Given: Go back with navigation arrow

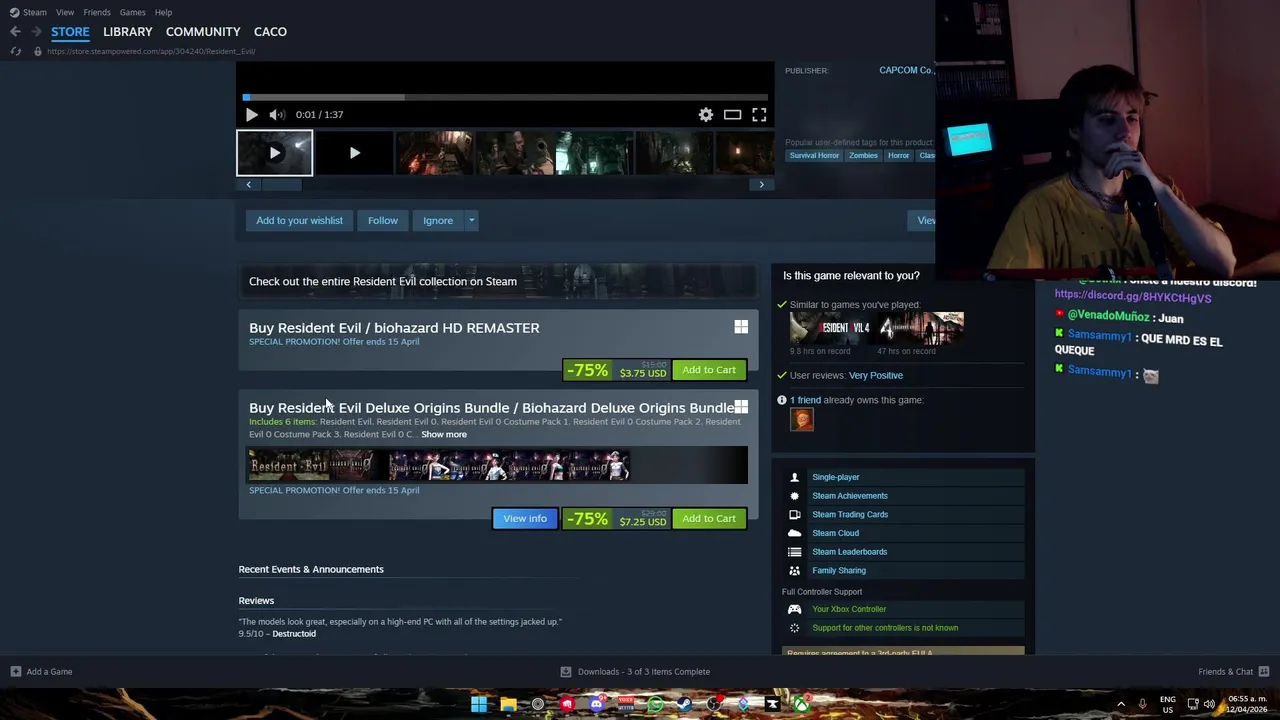Looking at the screenshot, I should pos(15,32).
